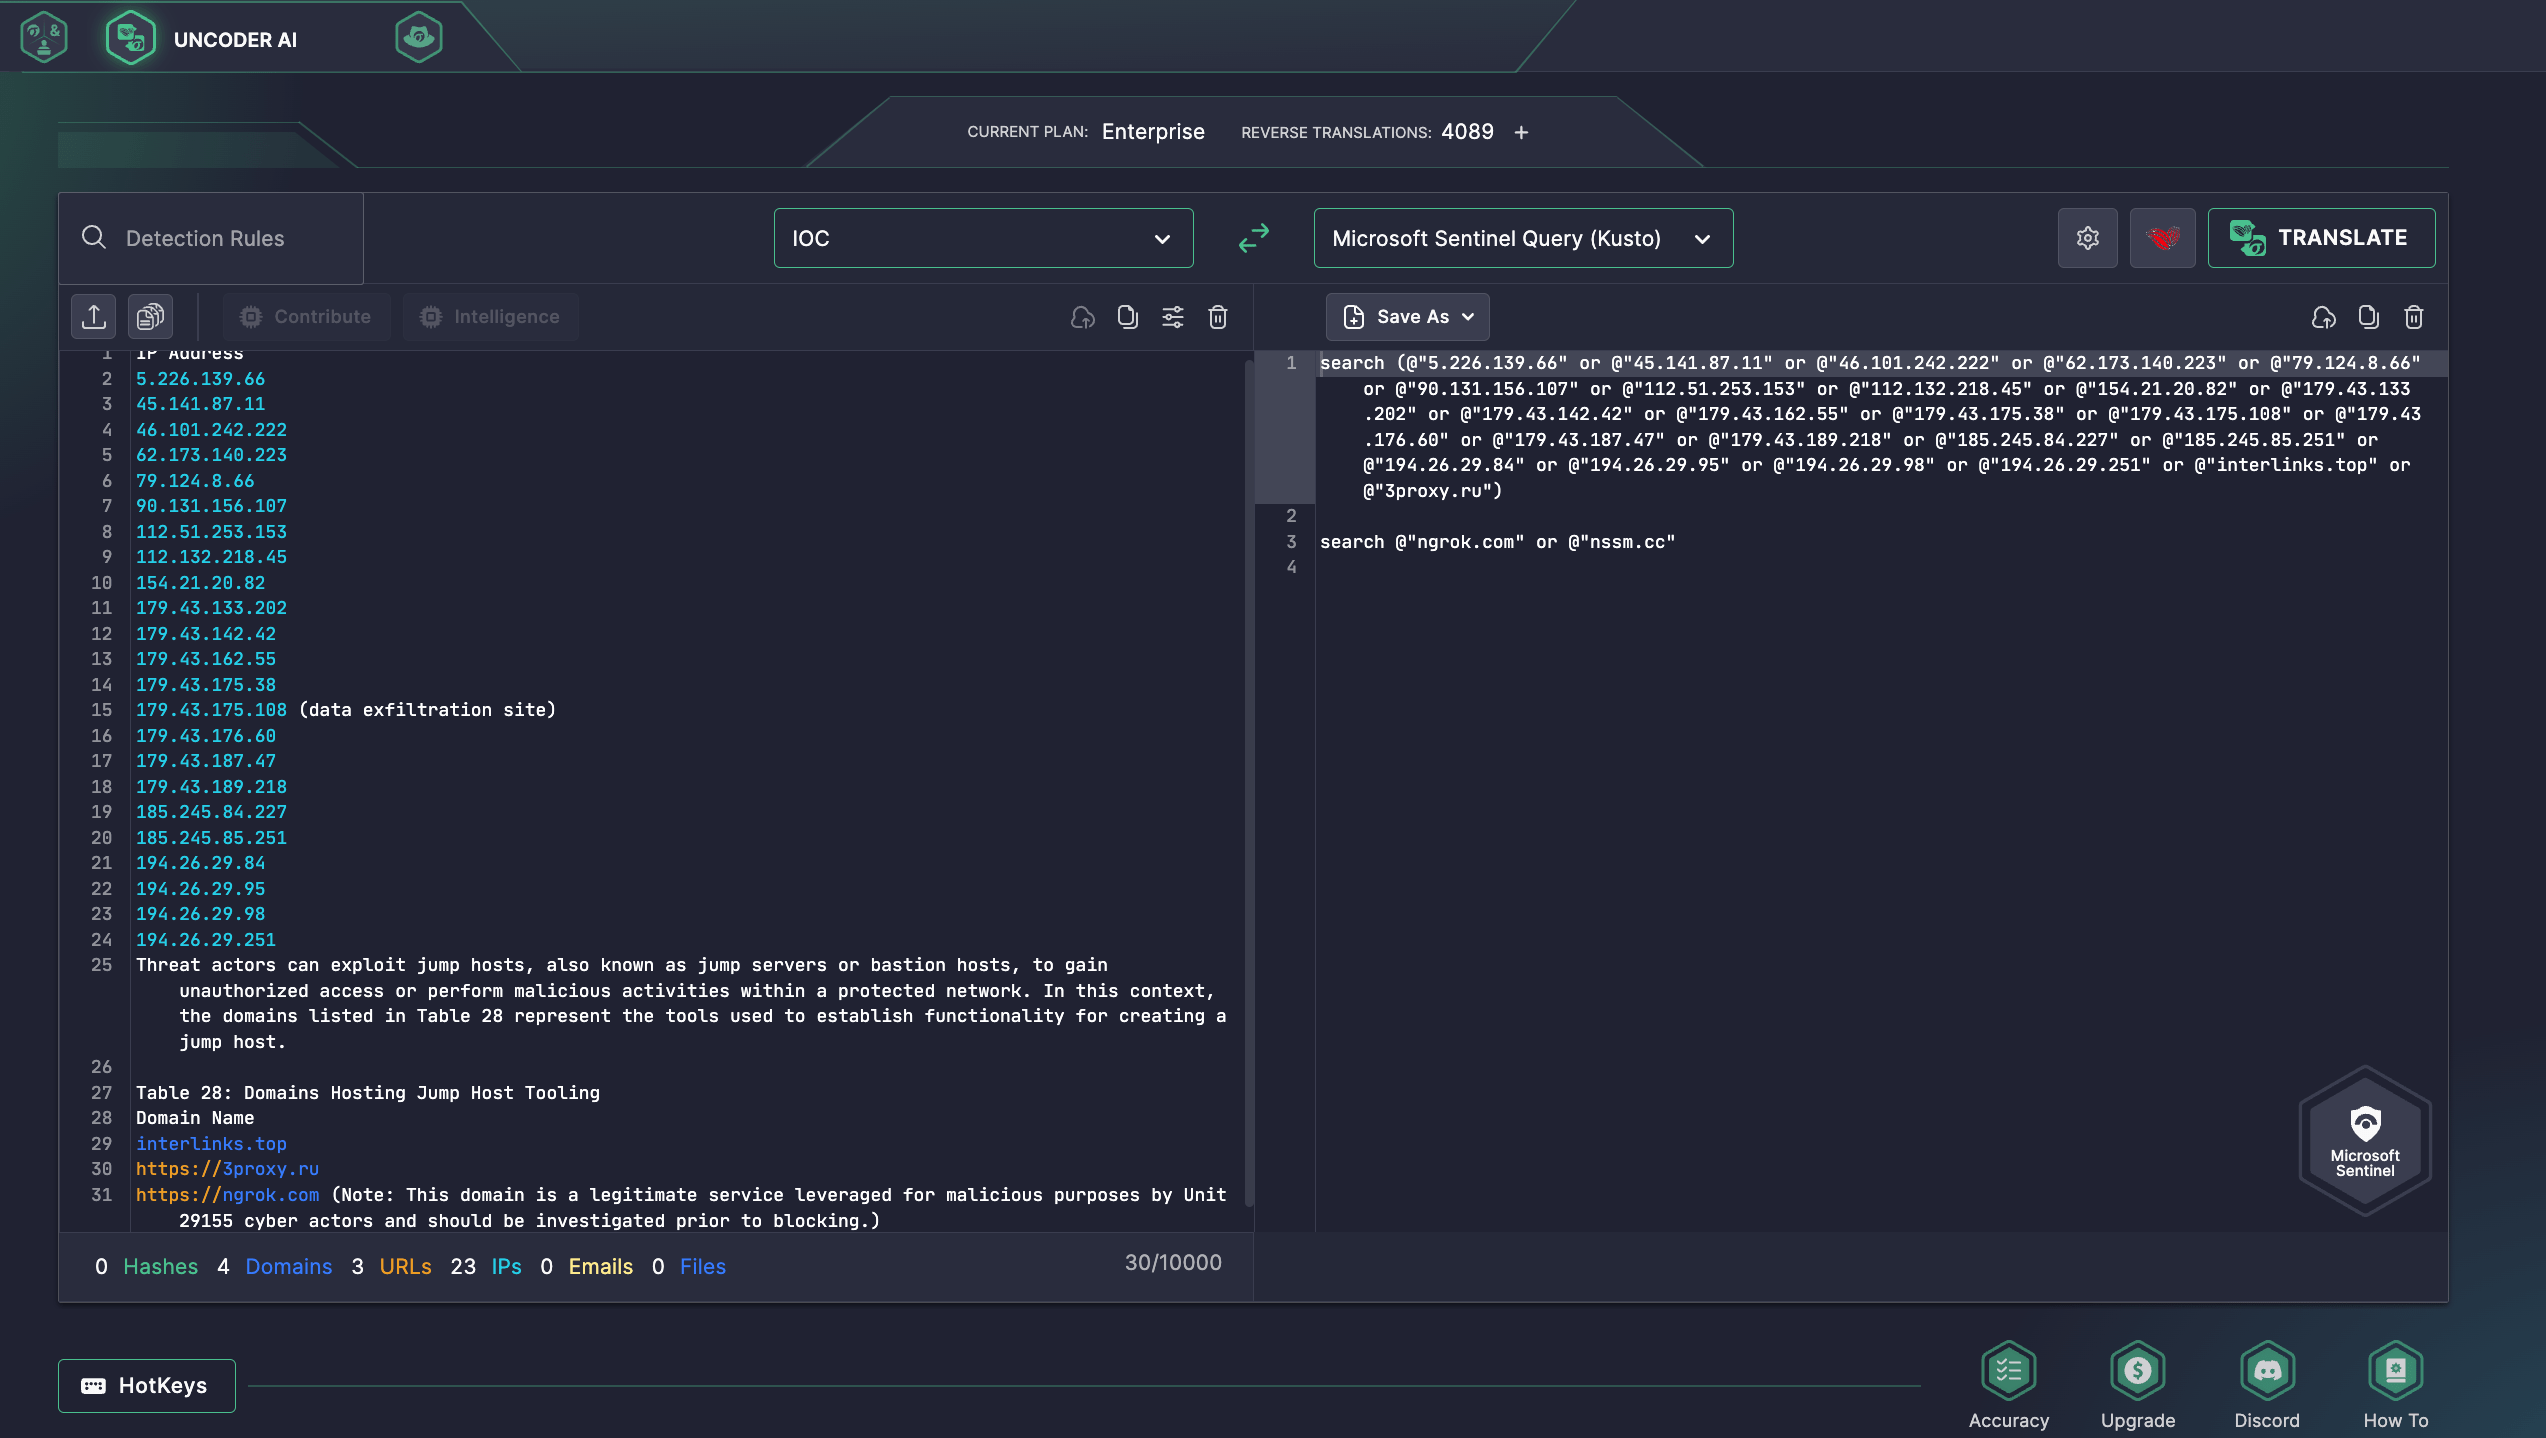Click the upload file icon
This screenshot has height=1438, width=2546.
click(x=94, y=317)
